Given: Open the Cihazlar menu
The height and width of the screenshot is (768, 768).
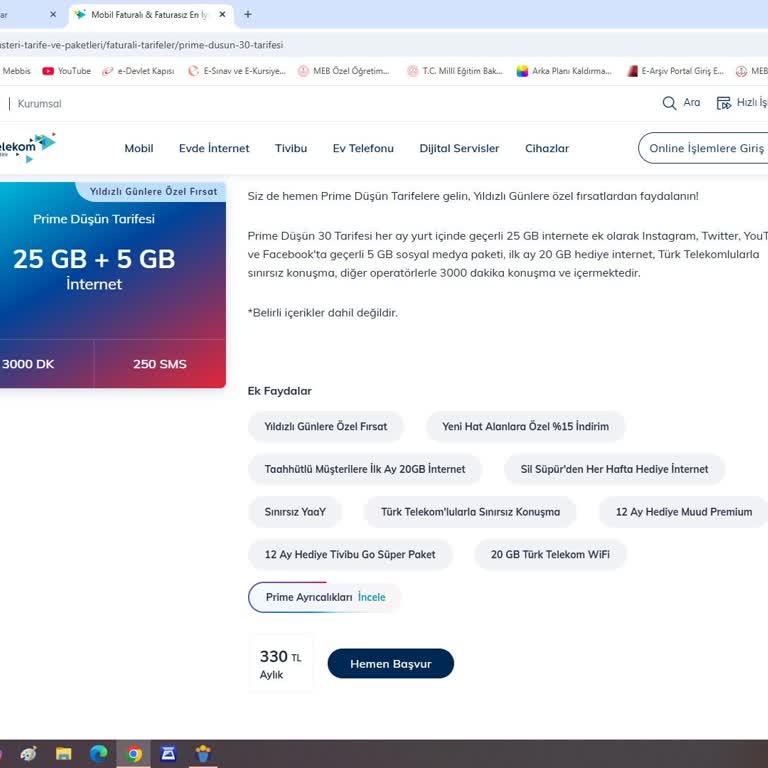Looking at the screenshot, I should pos(547,148).
